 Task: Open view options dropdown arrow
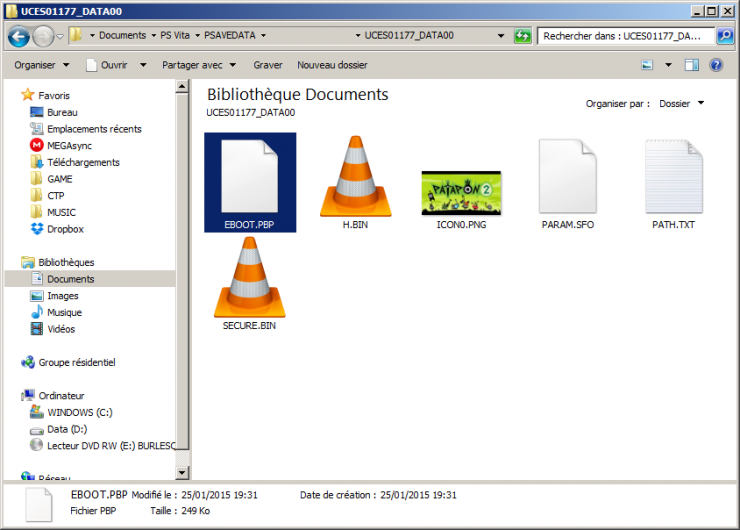point(668,65)
